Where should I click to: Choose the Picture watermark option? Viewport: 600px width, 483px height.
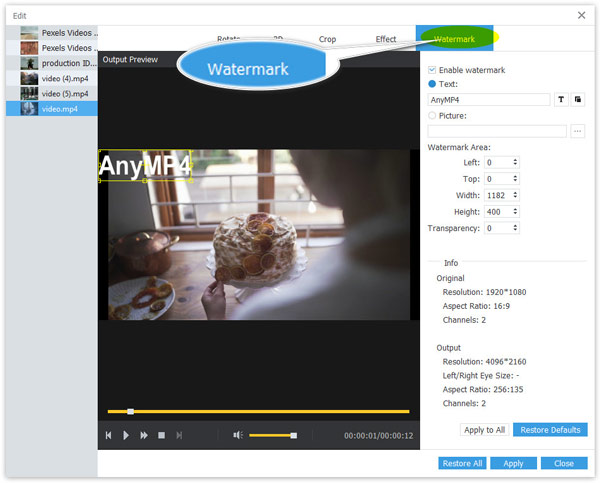point(432,116)
